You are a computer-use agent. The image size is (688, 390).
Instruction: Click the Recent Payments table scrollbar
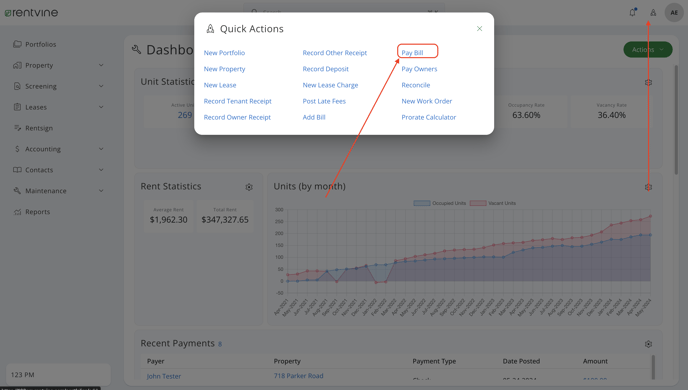click(x=653, y=367)
